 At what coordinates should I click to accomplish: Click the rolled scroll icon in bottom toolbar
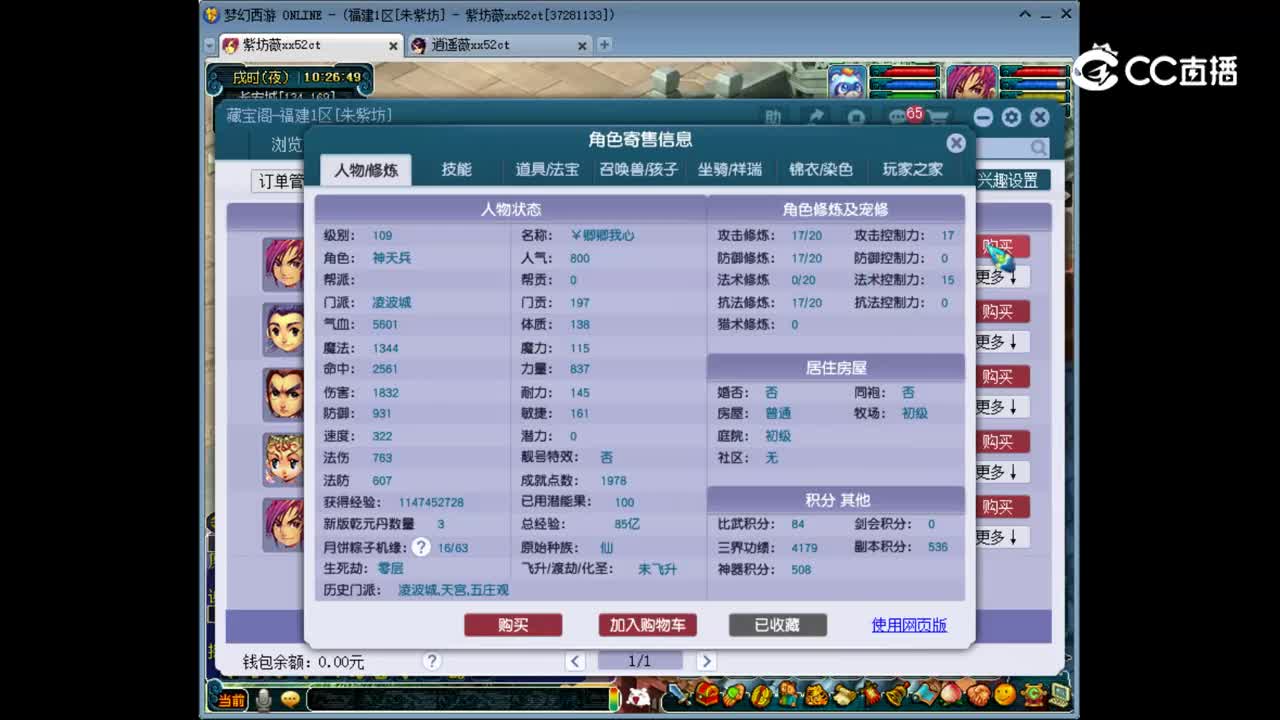[x=845, y=695]
